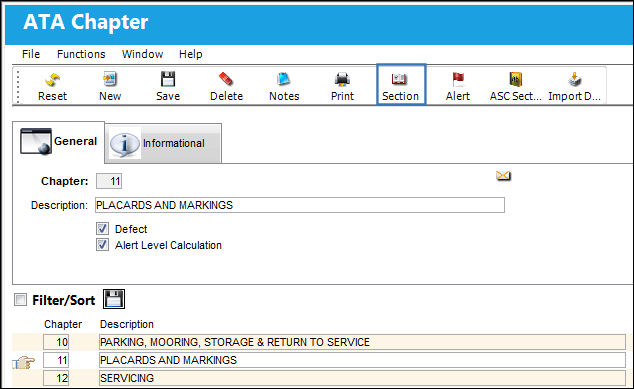
Task: Click the toolbar drag handle dots
Action: (18, 87)
